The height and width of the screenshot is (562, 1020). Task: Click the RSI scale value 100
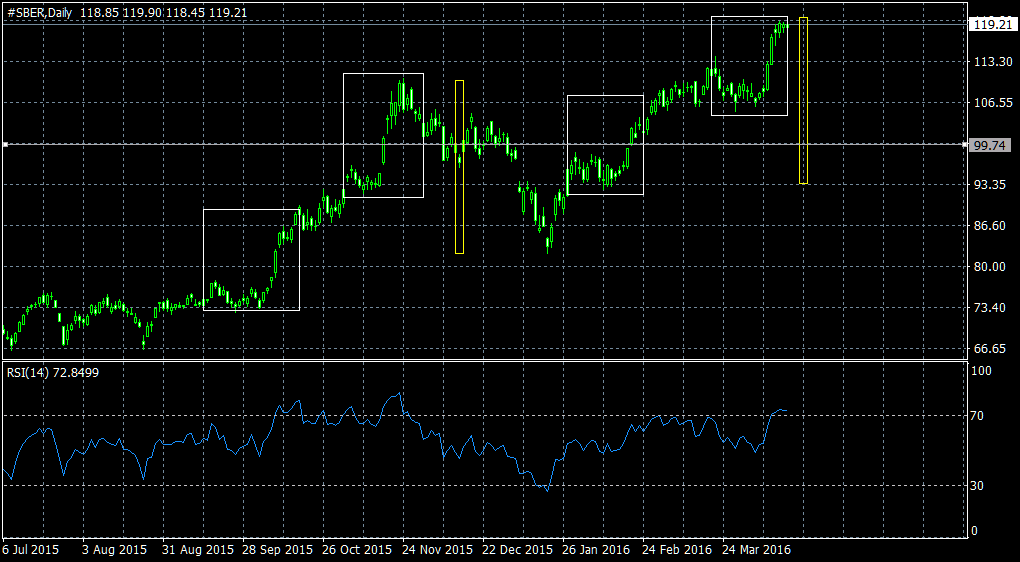tap(980, 371)
